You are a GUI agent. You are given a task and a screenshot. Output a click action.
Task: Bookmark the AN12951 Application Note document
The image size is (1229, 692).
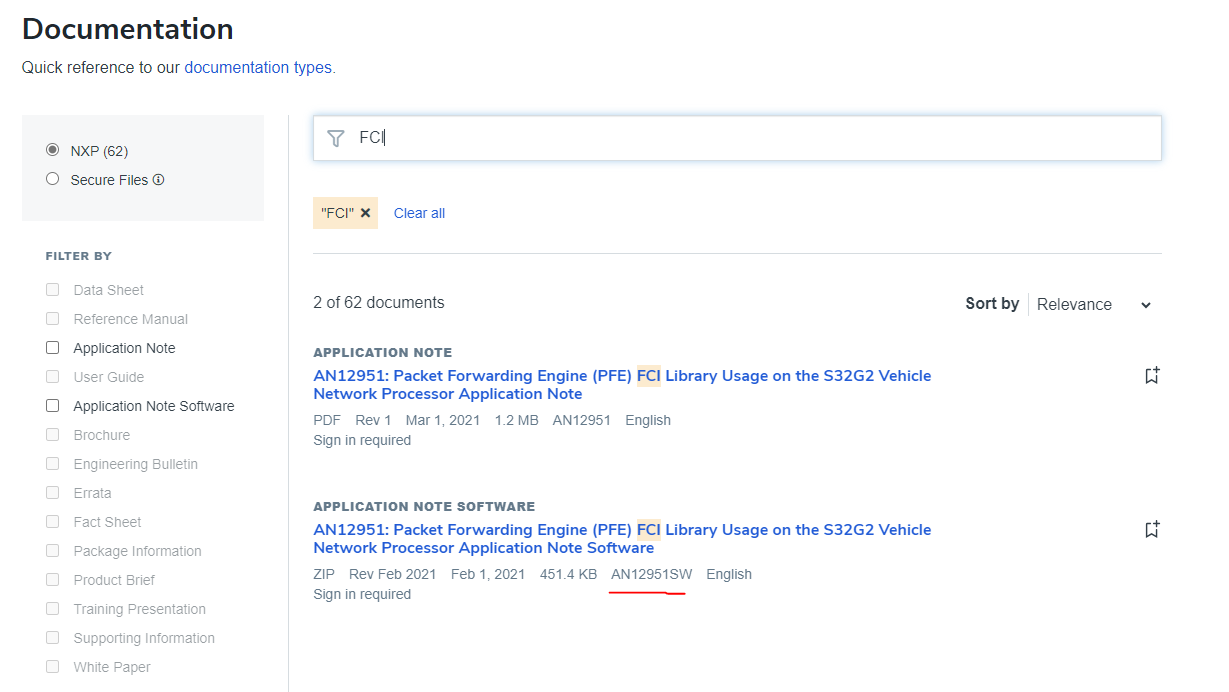pyautogui.click(x=1152, y=376)
